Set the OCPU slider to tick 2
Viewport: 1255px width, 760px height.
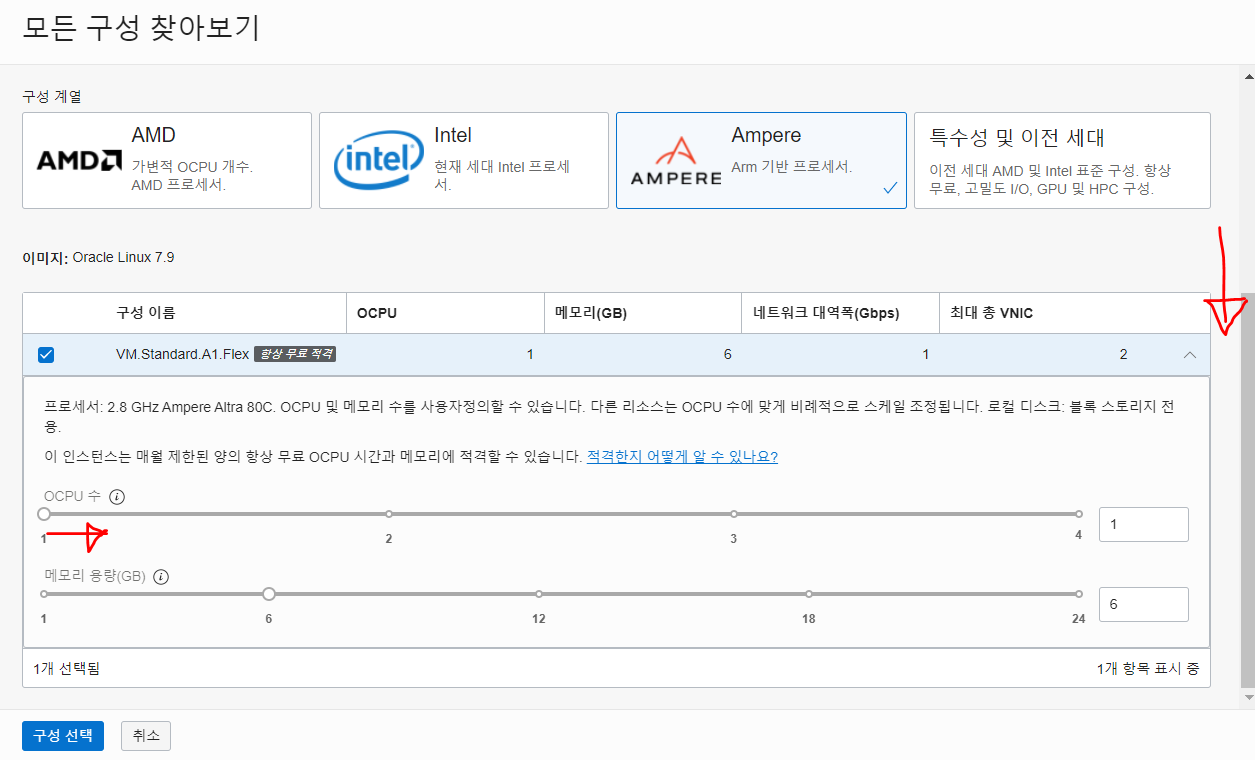click(389, 514)
